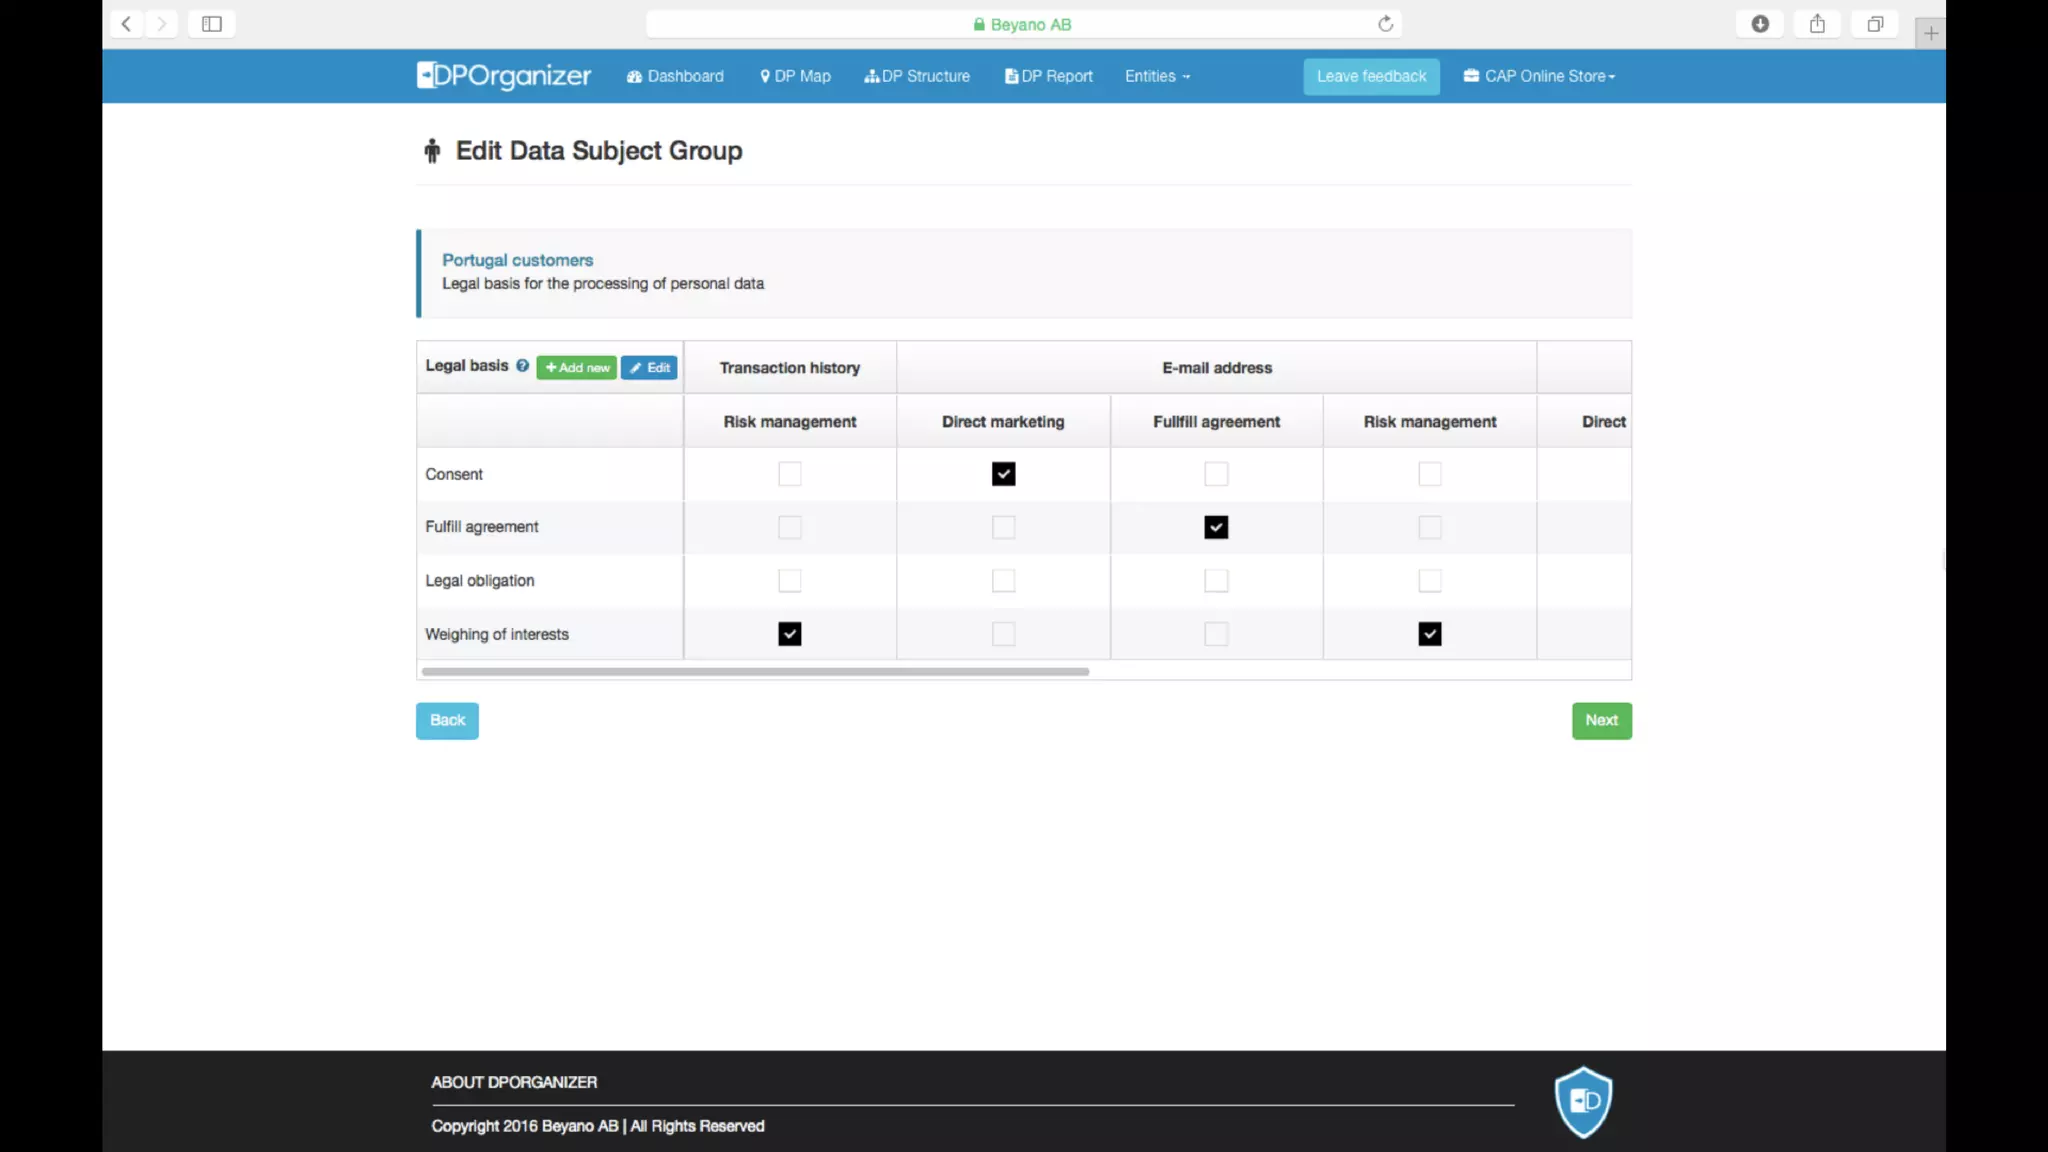Viewport: 2048px width, 1152px height.
Task: Click the DPOrganizer logo
Action: pyautogui.click(x=503, y=76)
